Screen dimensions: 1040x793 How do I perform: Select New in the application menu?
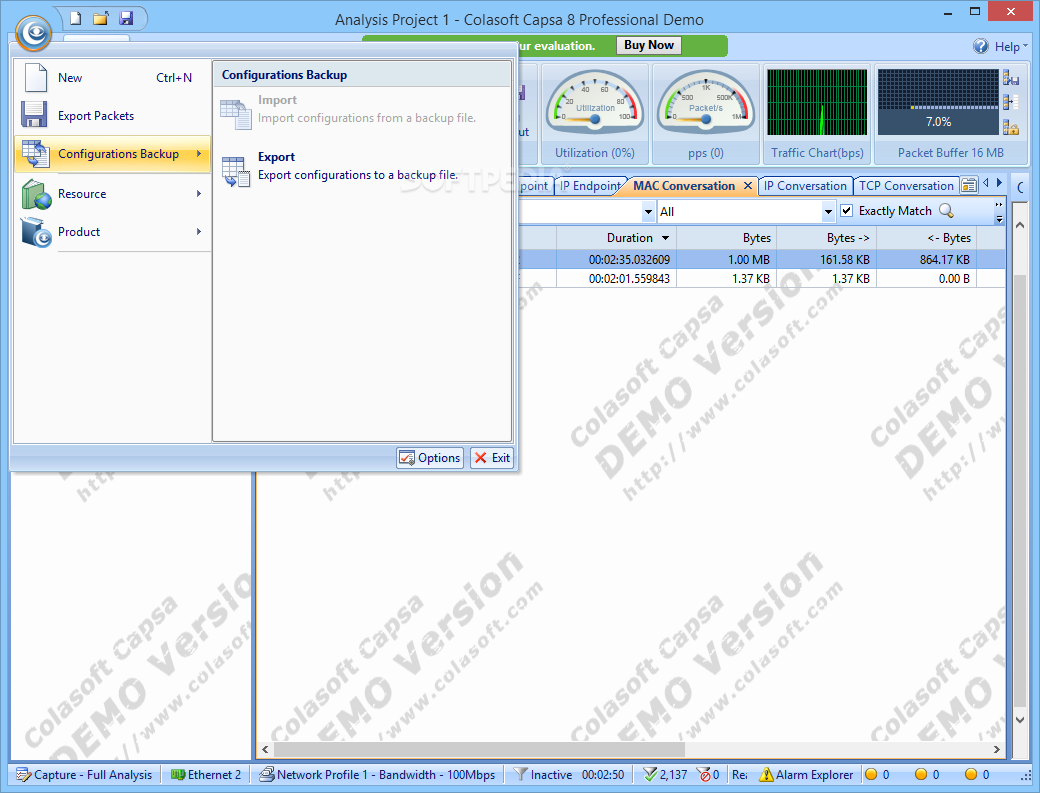tap(112, 78)
